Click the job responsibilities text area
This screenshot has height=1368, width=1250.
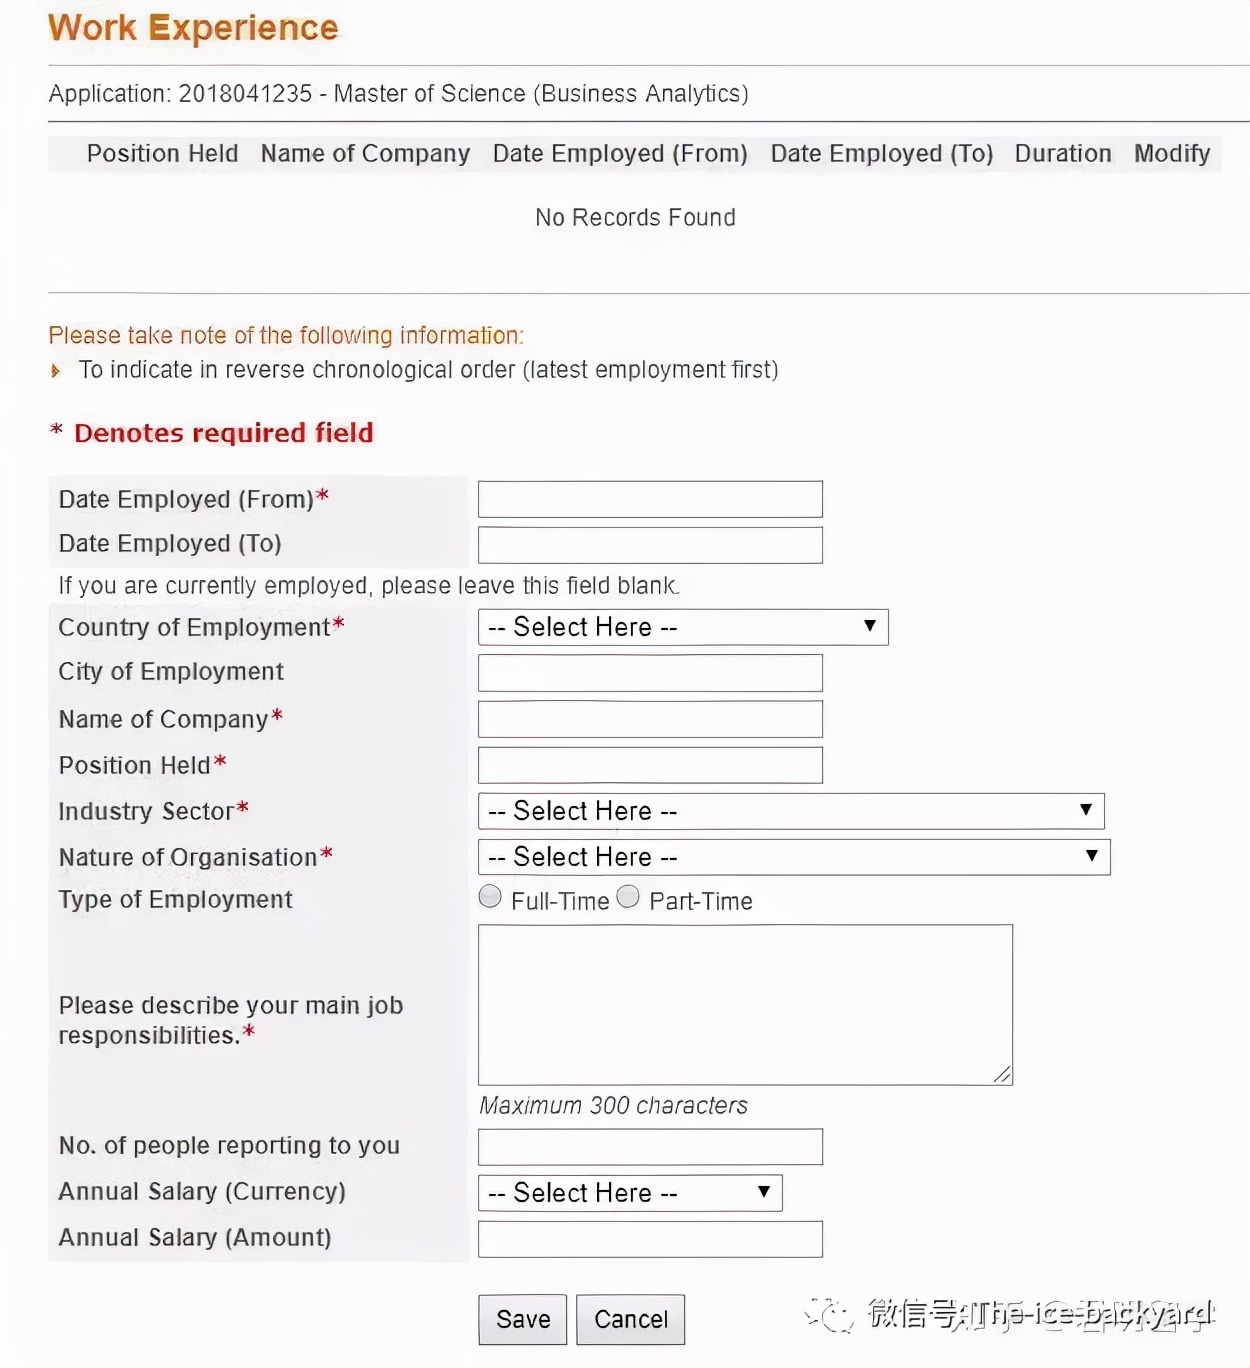pyautogui.click(x=745, y=1004)
